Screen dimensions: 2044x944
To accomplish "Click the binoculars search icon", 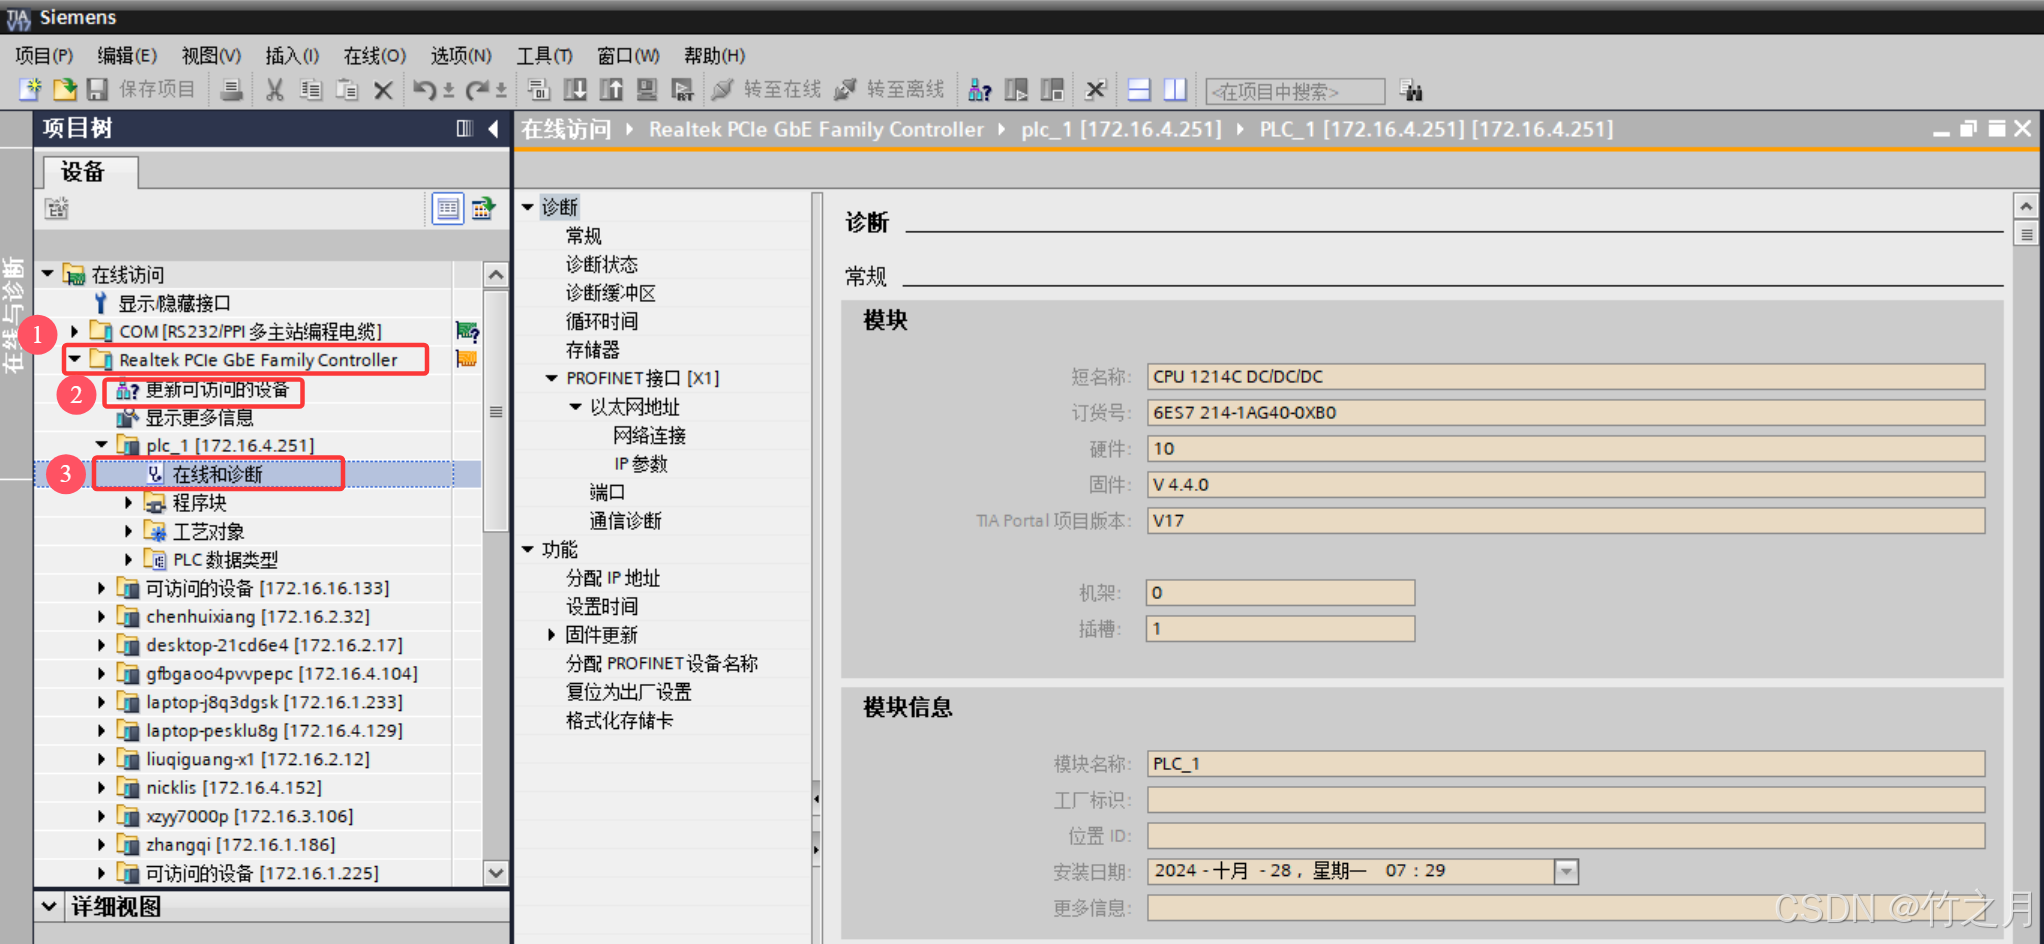I will (1411, 91).
